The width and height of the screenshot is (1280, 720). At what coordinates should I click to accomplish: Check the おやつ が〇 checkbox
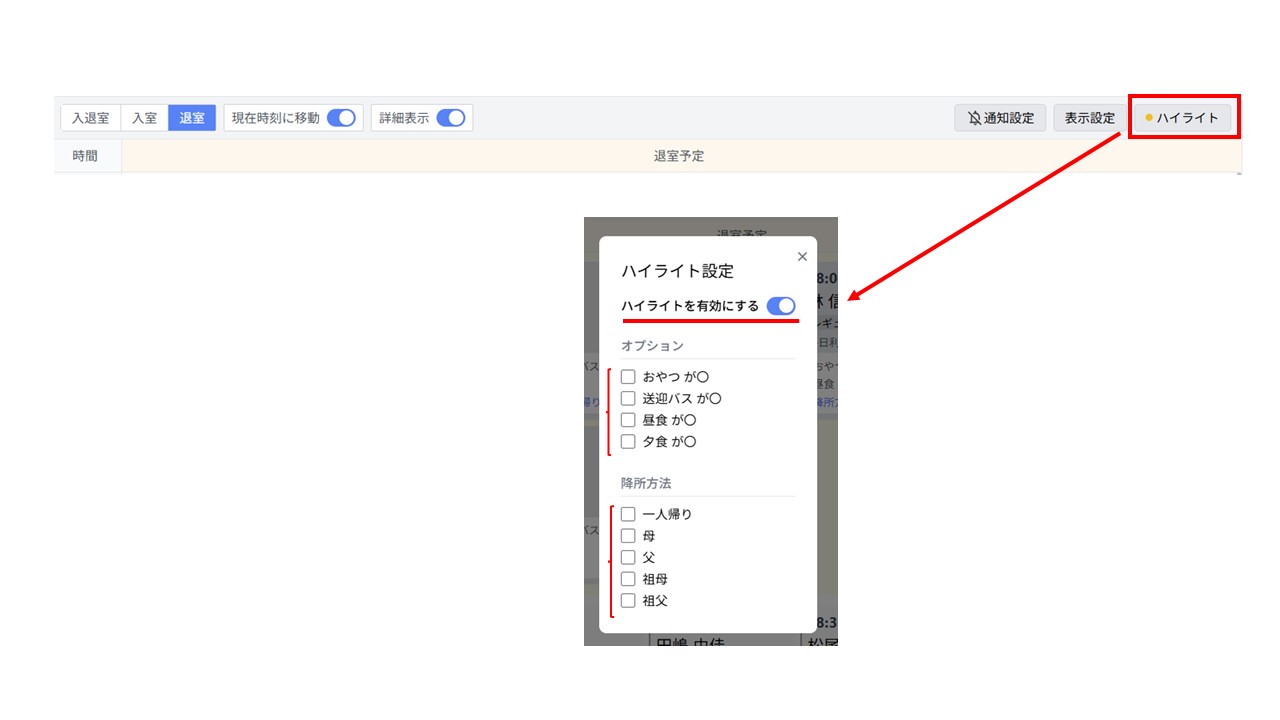[628, 377]
